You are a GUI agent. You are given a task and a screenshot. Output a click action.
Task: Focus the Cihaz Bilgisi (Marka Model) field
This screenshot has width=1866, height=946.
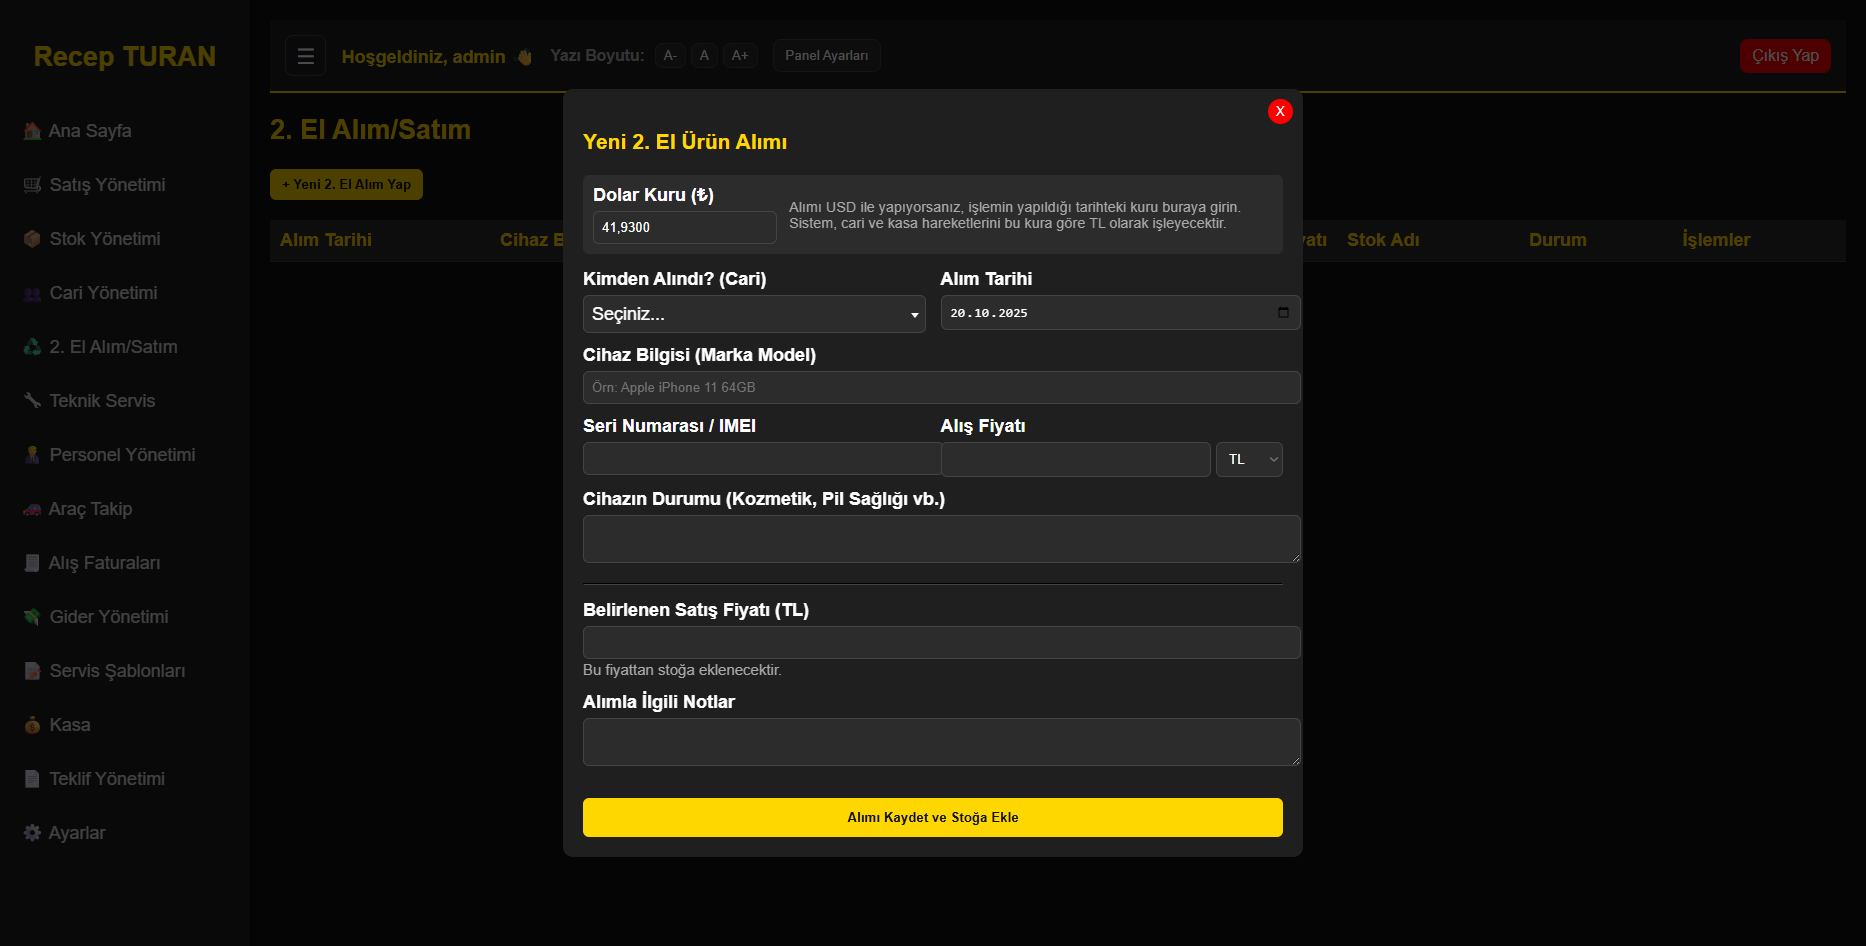point(940,388)
